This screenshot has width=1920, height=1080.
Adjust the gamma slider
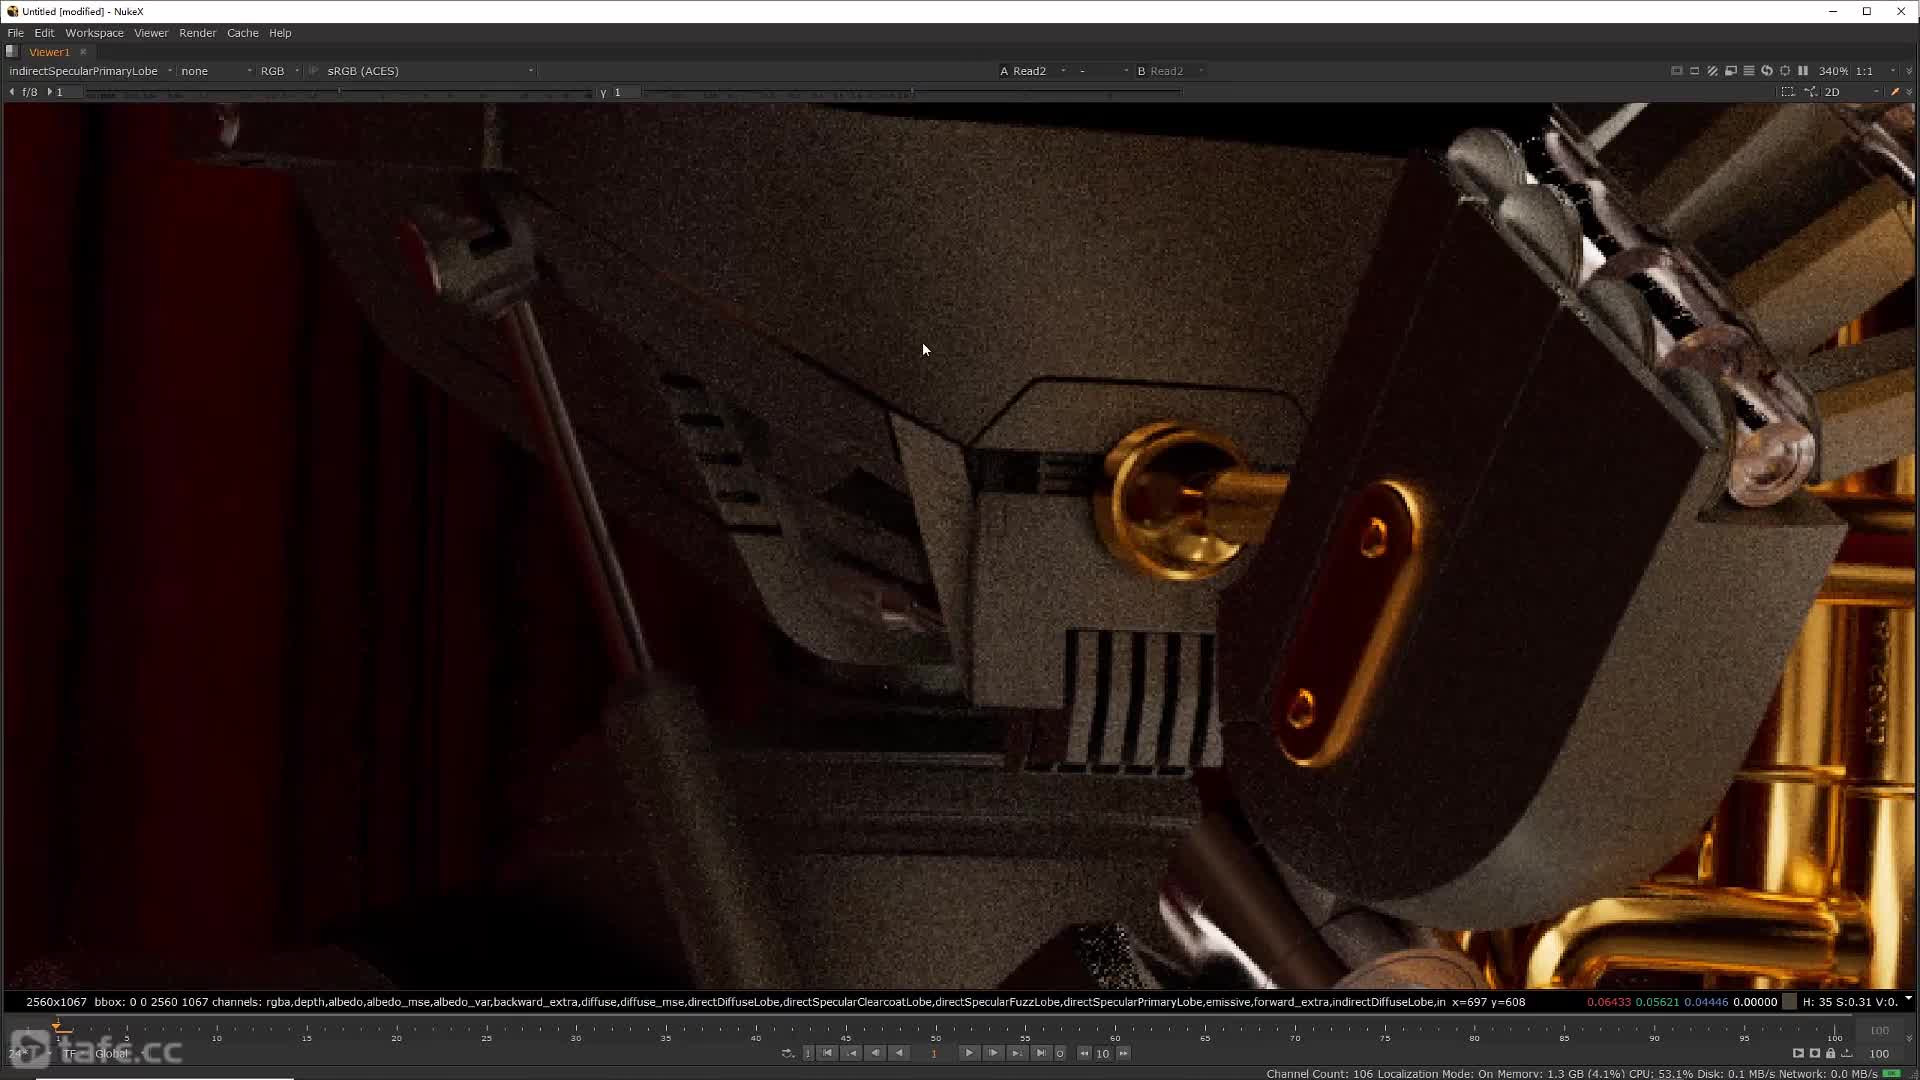click(x=912, y=93)
